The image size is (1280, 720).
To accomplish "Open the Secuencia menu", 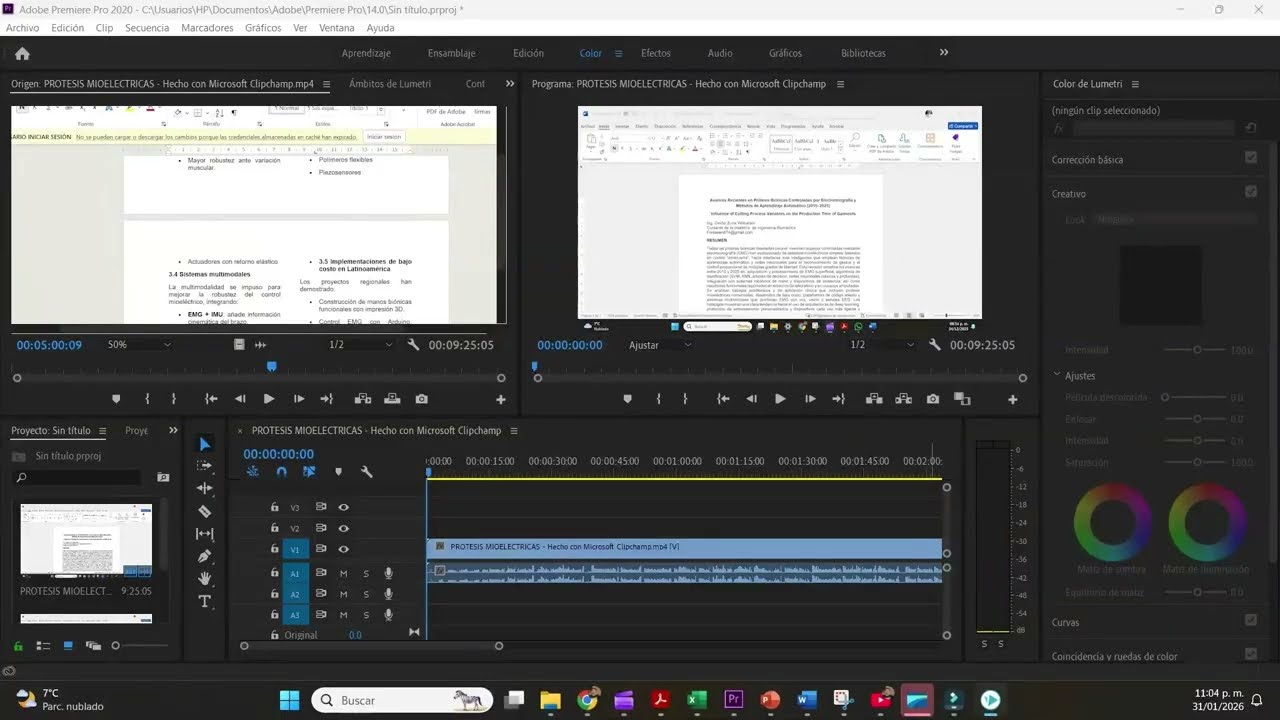I will pyautogui.click(x=147, y=28).
